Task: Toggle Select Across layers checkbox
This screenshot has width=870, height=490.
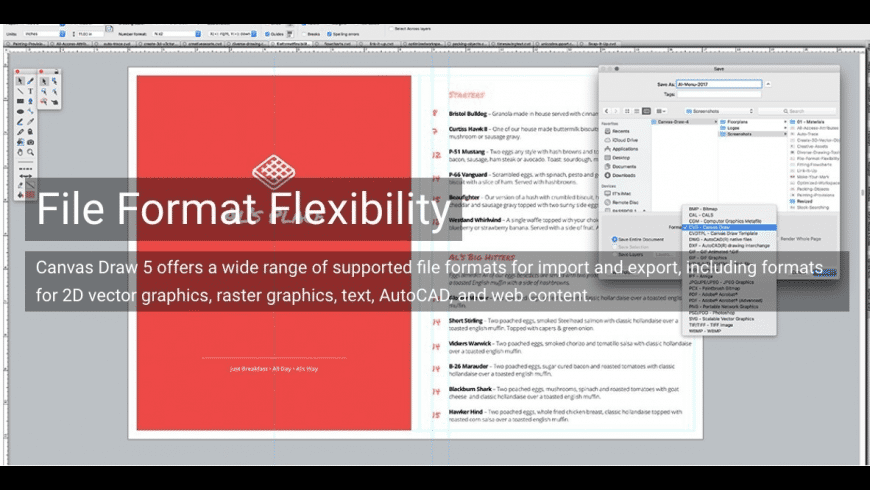Action: tap(391, 28)
